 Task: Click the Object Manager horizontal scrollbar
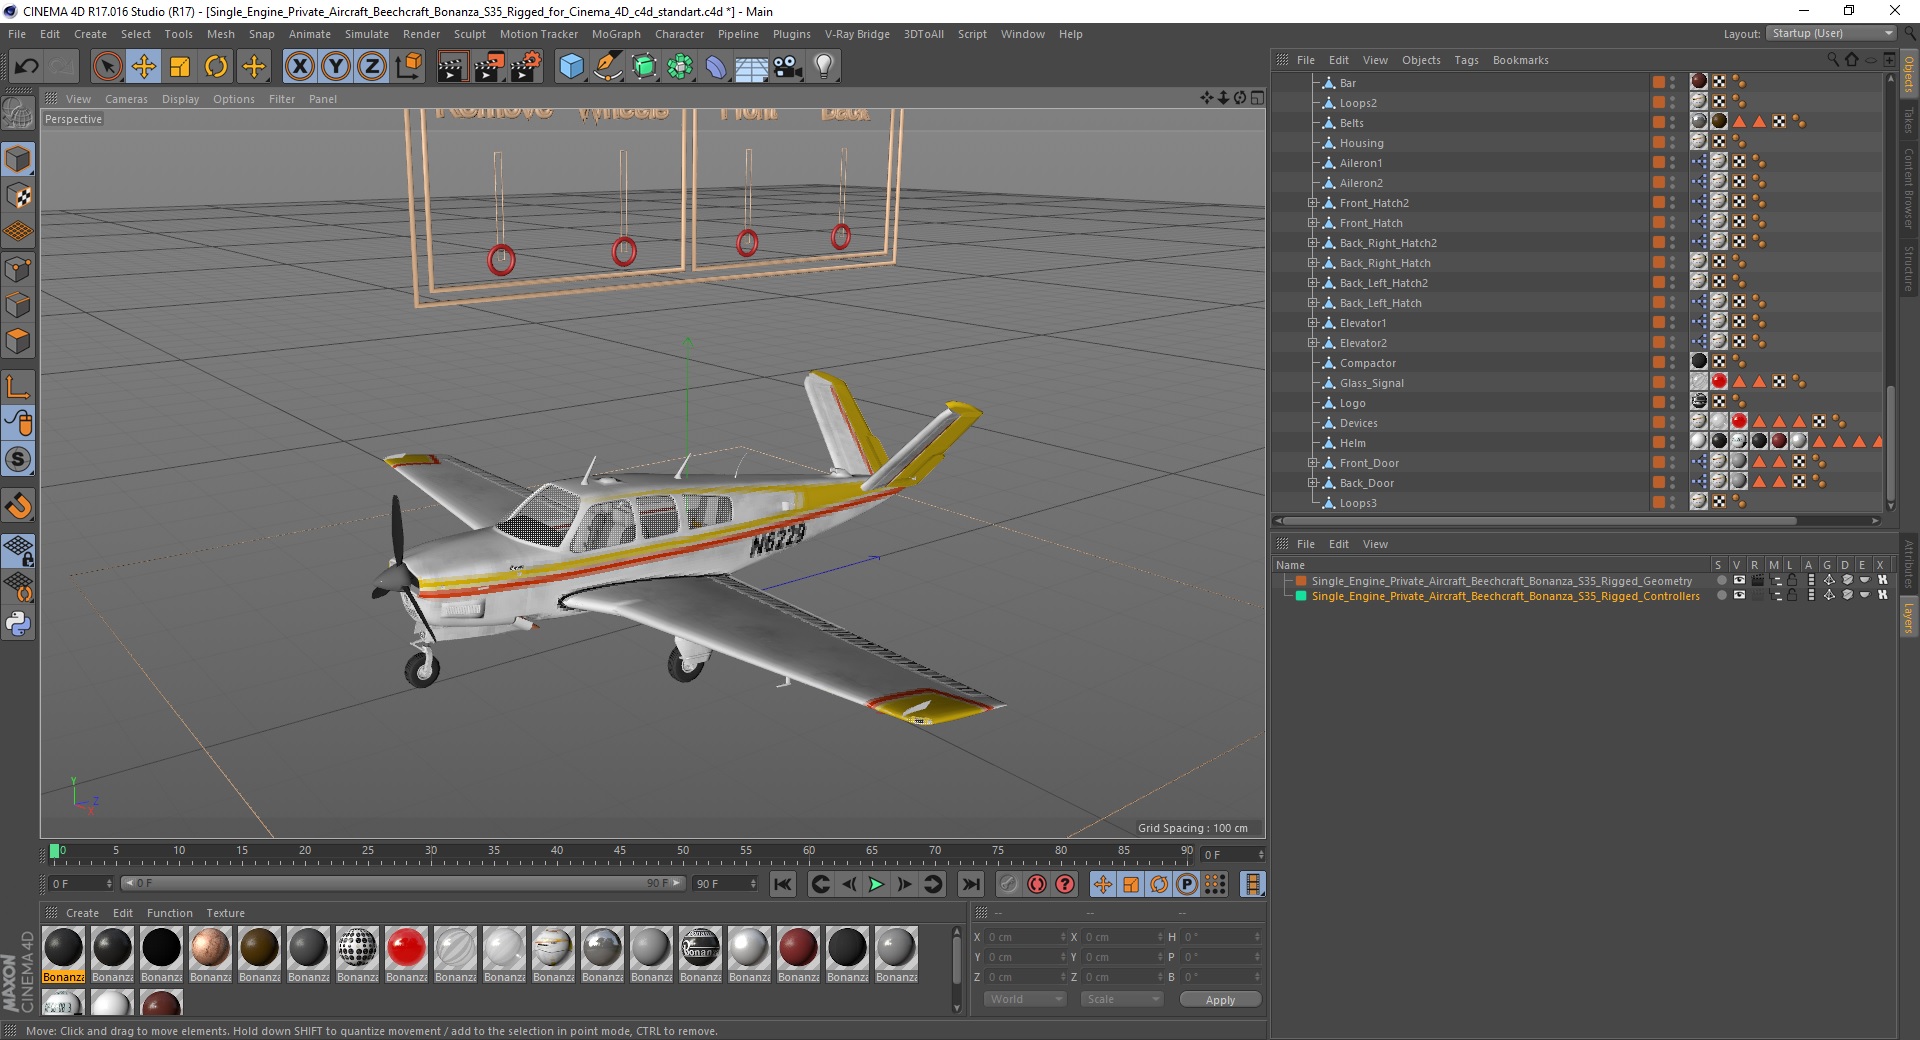(x=1540, y=520)
